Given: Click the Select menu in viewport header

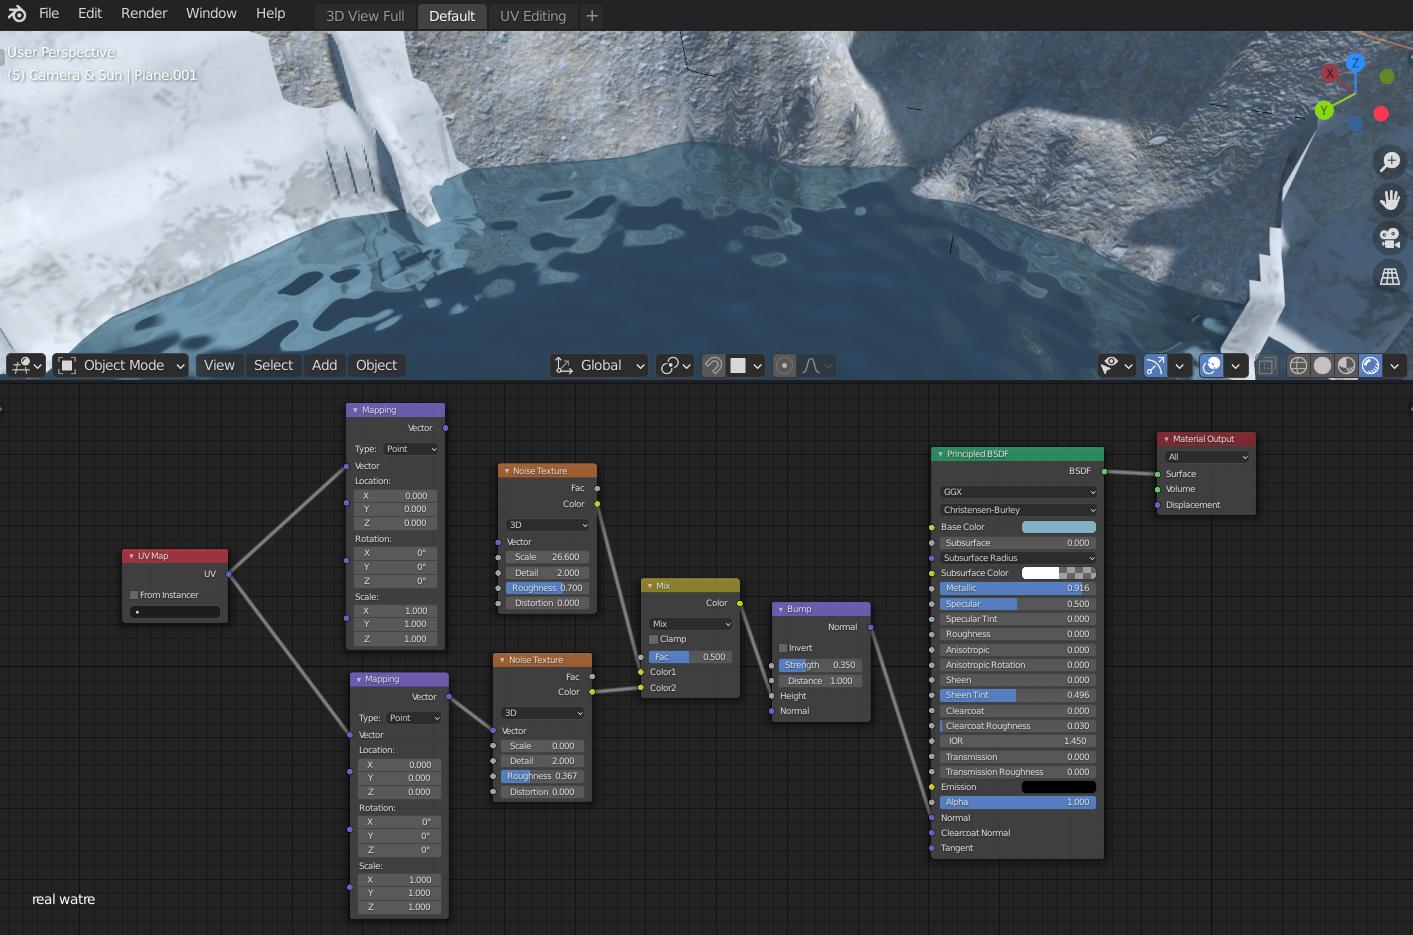Looking at the screenshot, I should (273, 365).
